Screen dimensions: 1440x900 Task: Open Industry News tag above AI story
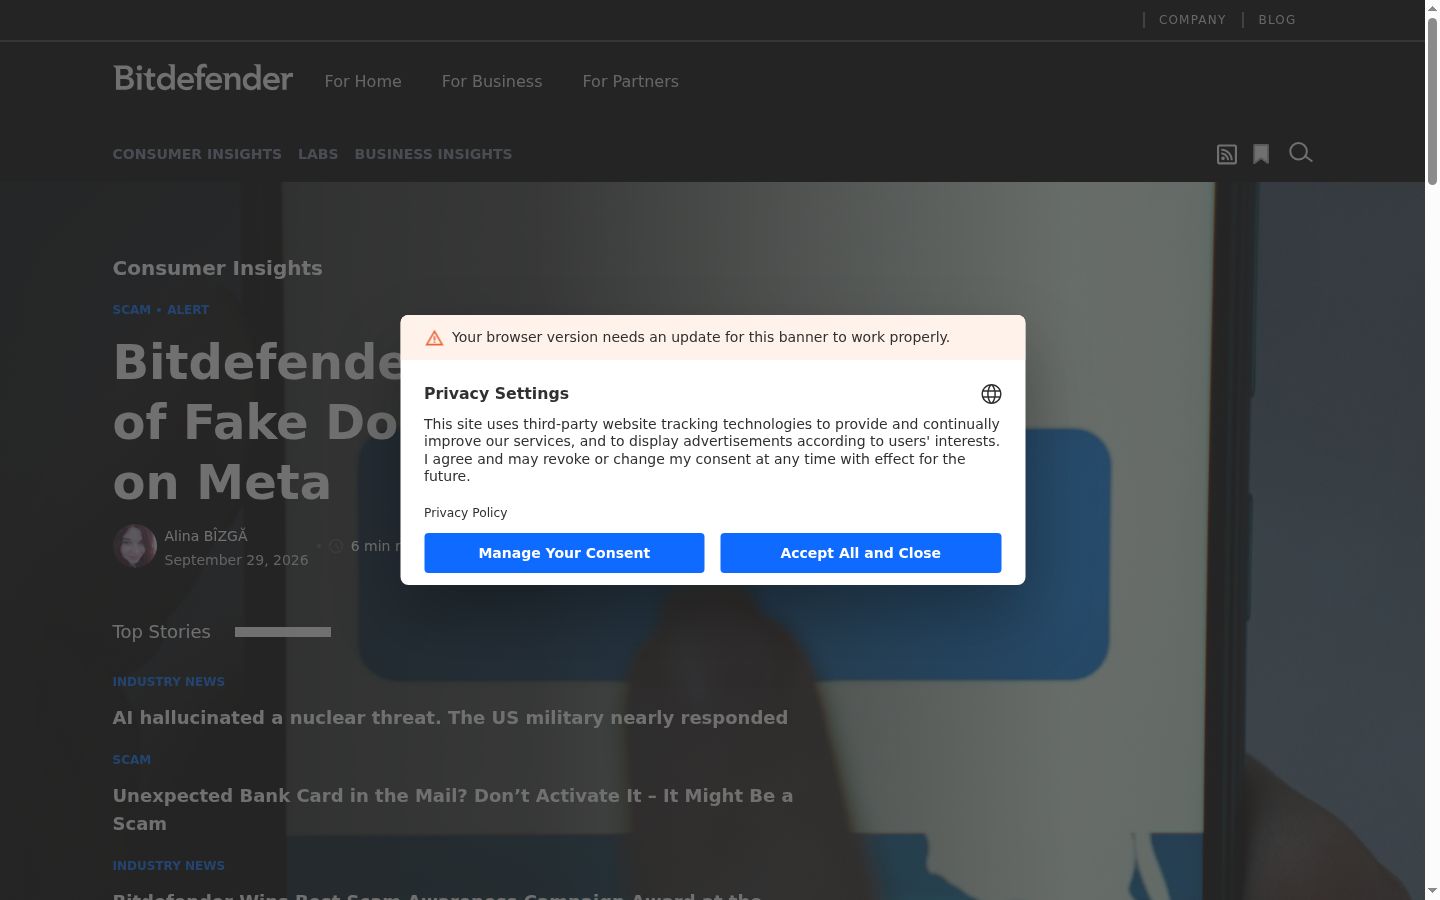pyautogui.click(x=169, y=682)
